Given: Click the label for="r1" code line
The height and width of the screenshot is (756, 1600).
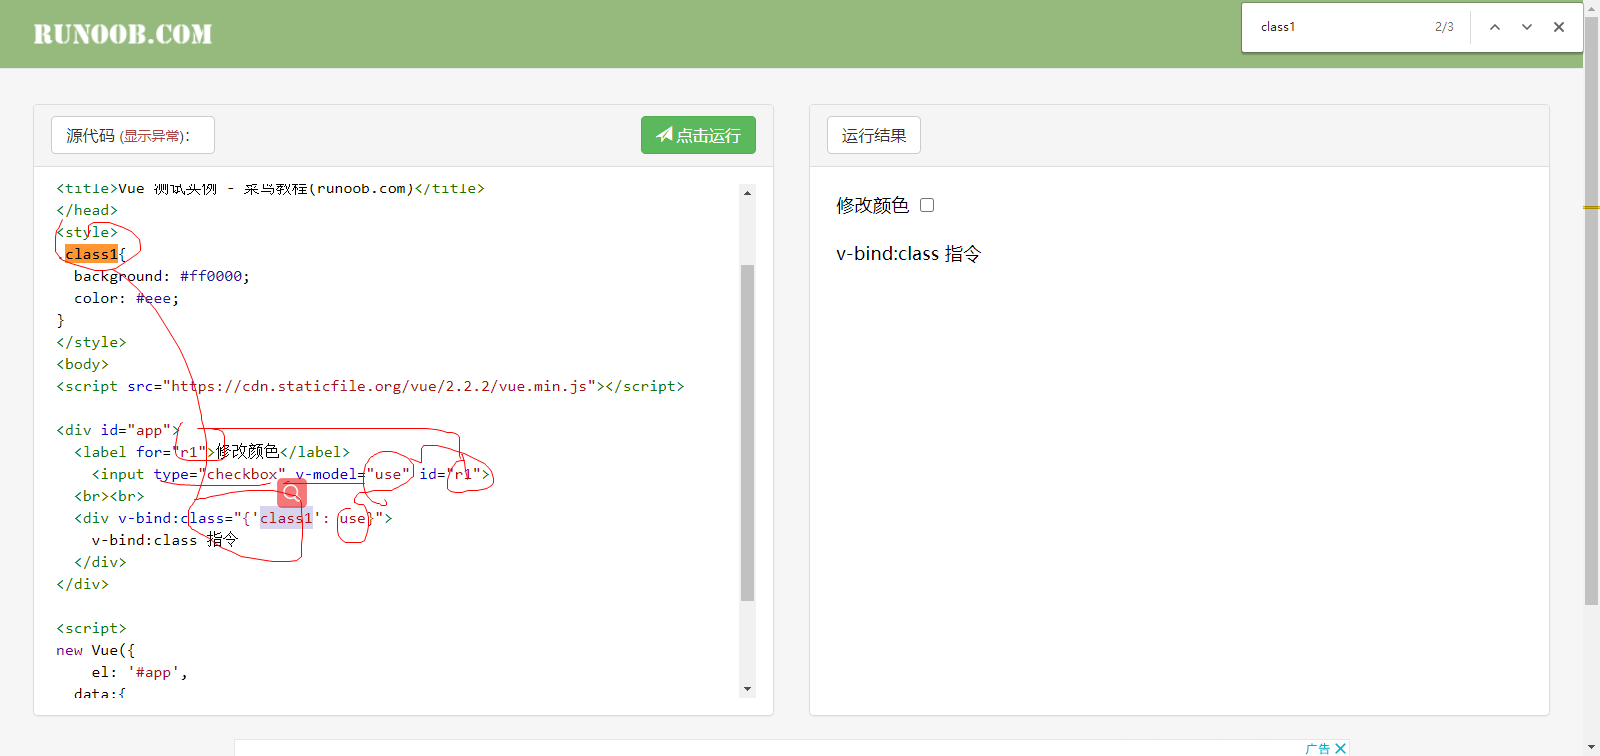Looking at the screenshot, I should click(212, 452).
